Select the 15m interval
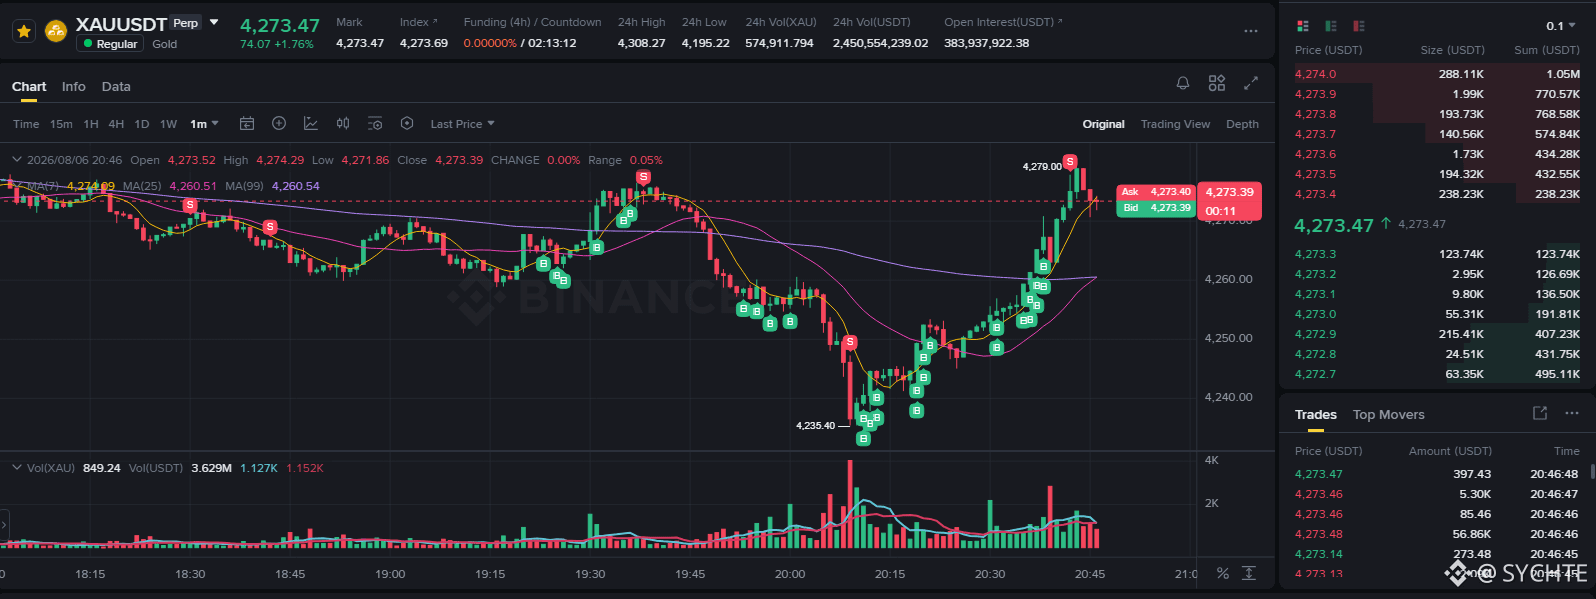 coord(61,124)
